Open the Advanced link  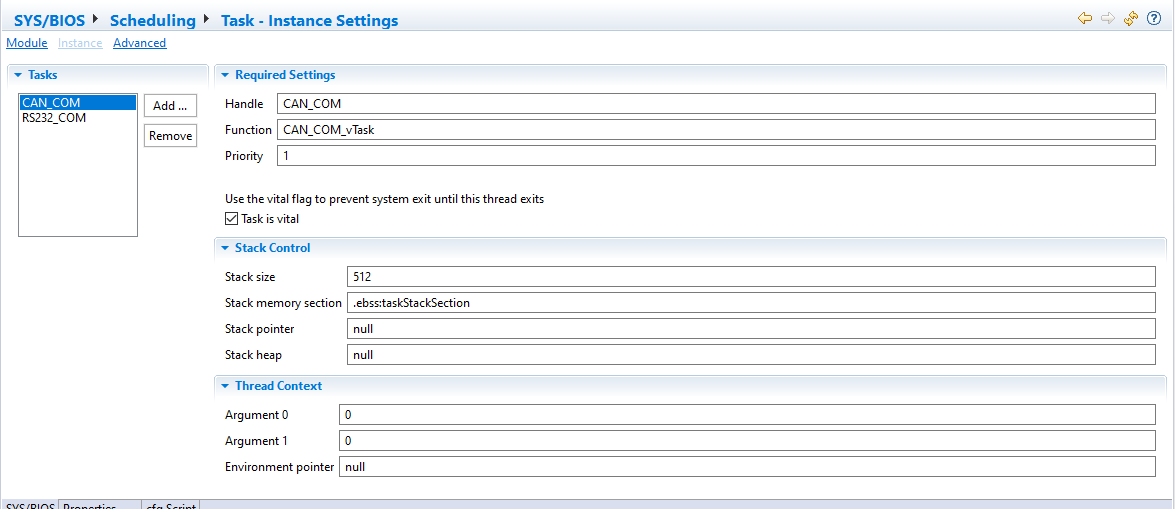pyautogui.click(x=139, y=43)
